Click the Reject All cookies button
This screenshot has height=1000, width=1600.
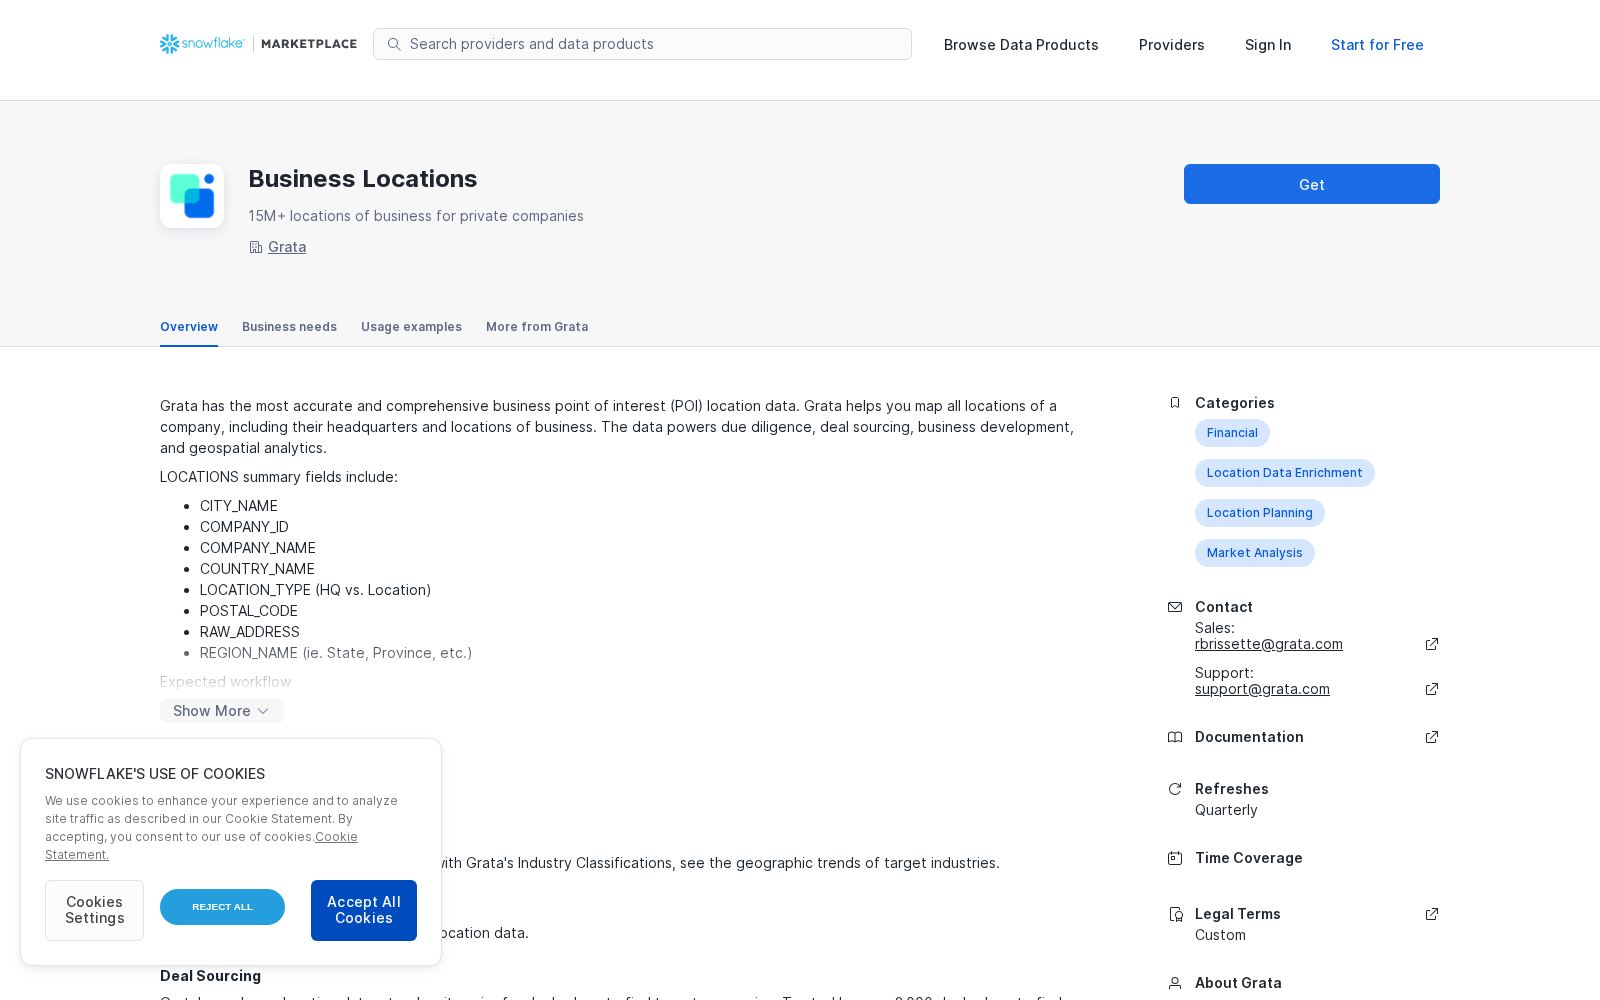(x=222, y=907)
